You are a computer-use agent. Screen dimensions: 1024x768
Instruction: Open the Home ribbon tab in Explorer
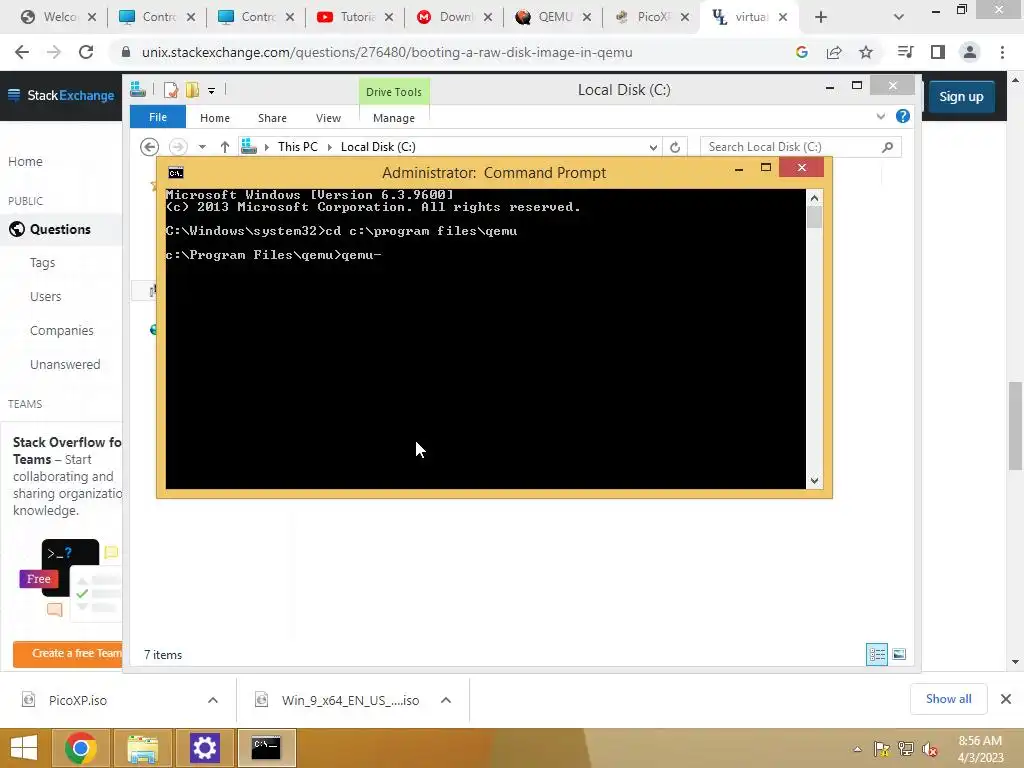(x=215, y=118)
